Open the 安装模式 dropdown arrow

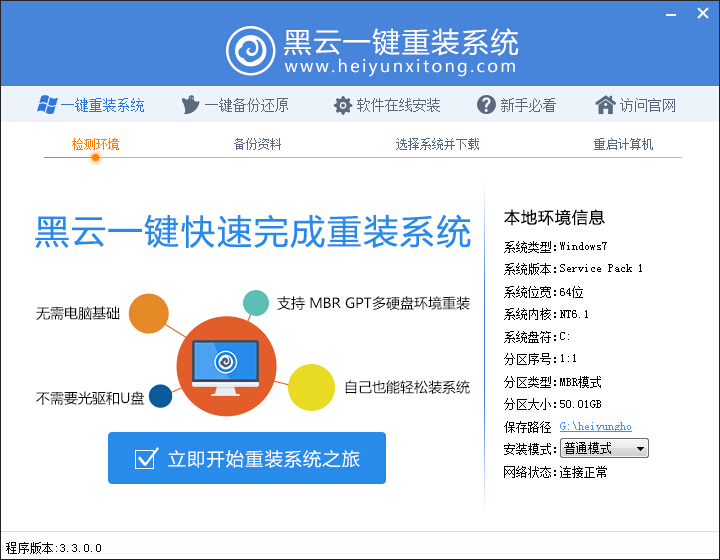pos(640,449)
